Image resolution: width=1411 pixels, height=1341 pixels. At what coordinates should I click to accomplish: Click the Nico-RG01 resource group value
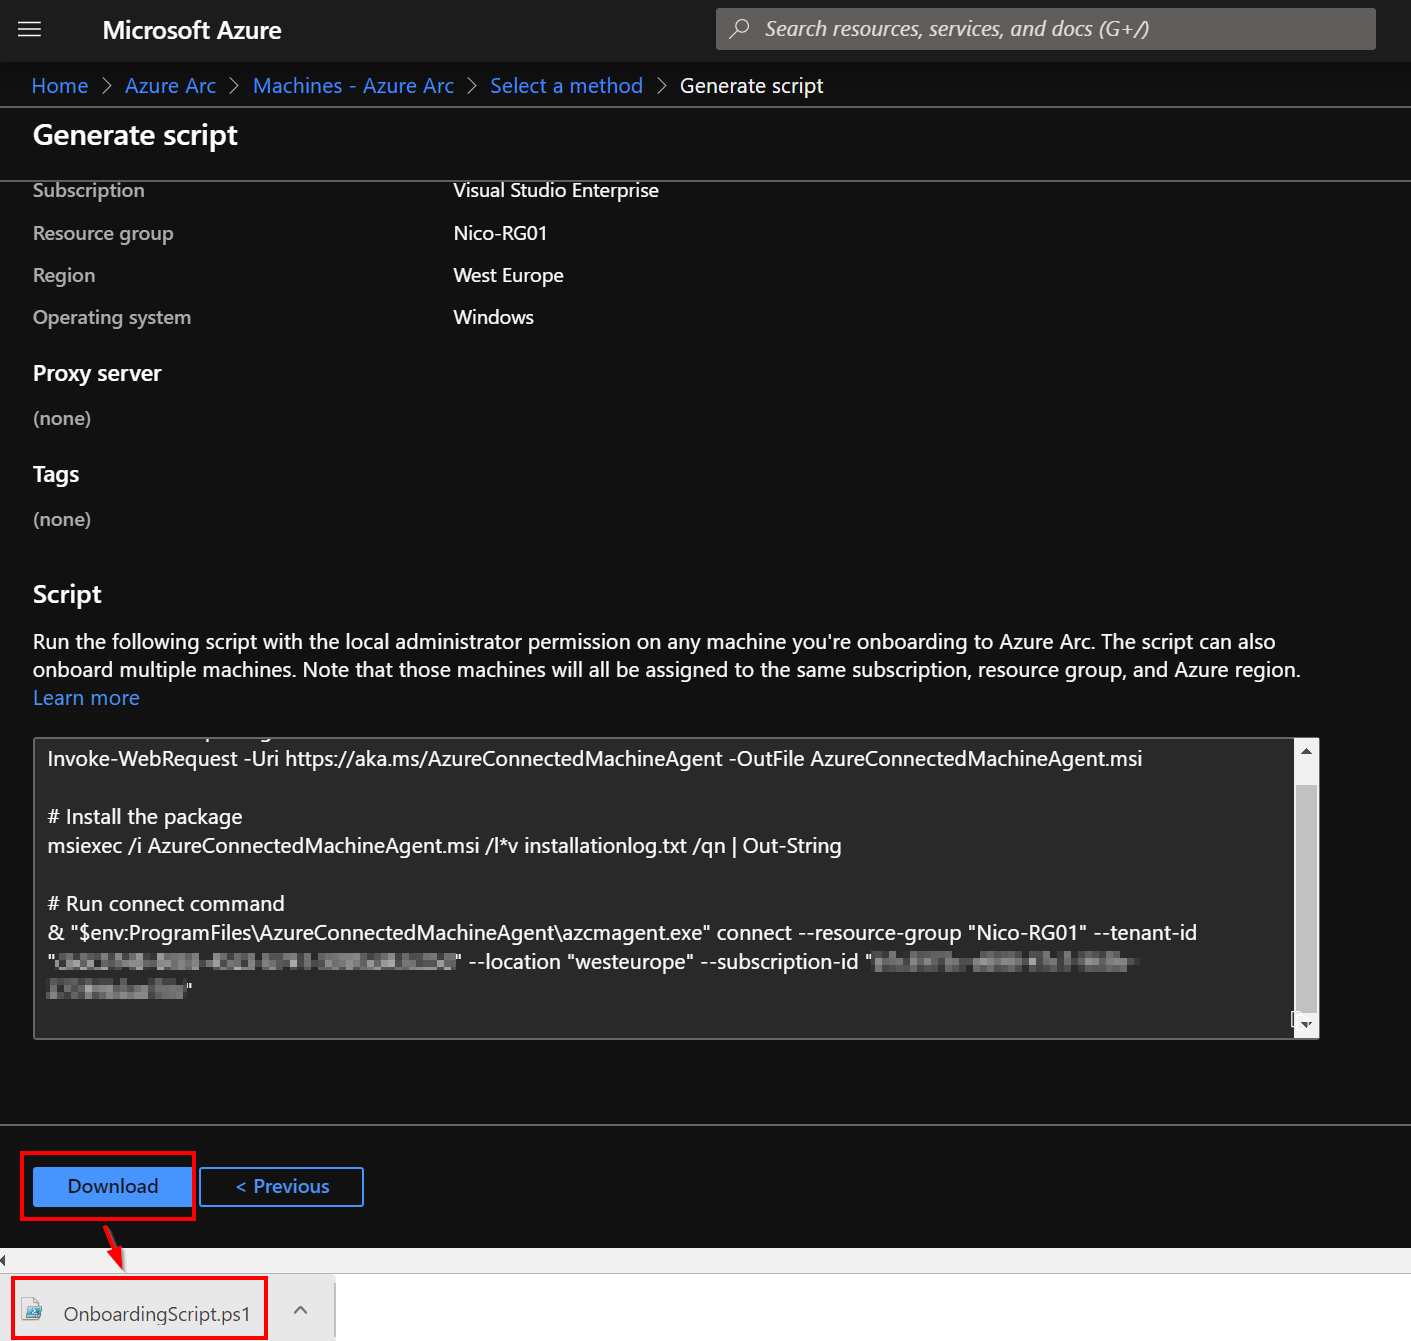click(x=500, y=233)
